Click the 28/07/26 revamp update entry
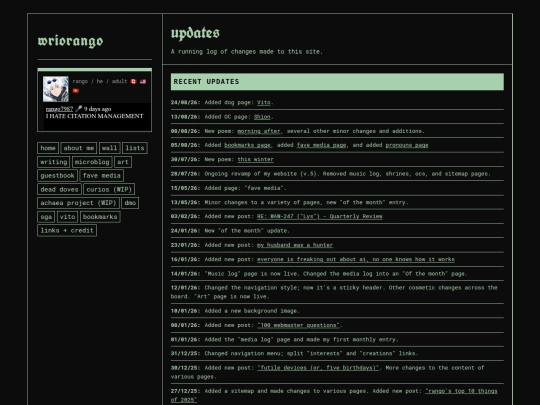Image resolution: width=540 pixels, height=405 pixels. (x=337, y=174)
